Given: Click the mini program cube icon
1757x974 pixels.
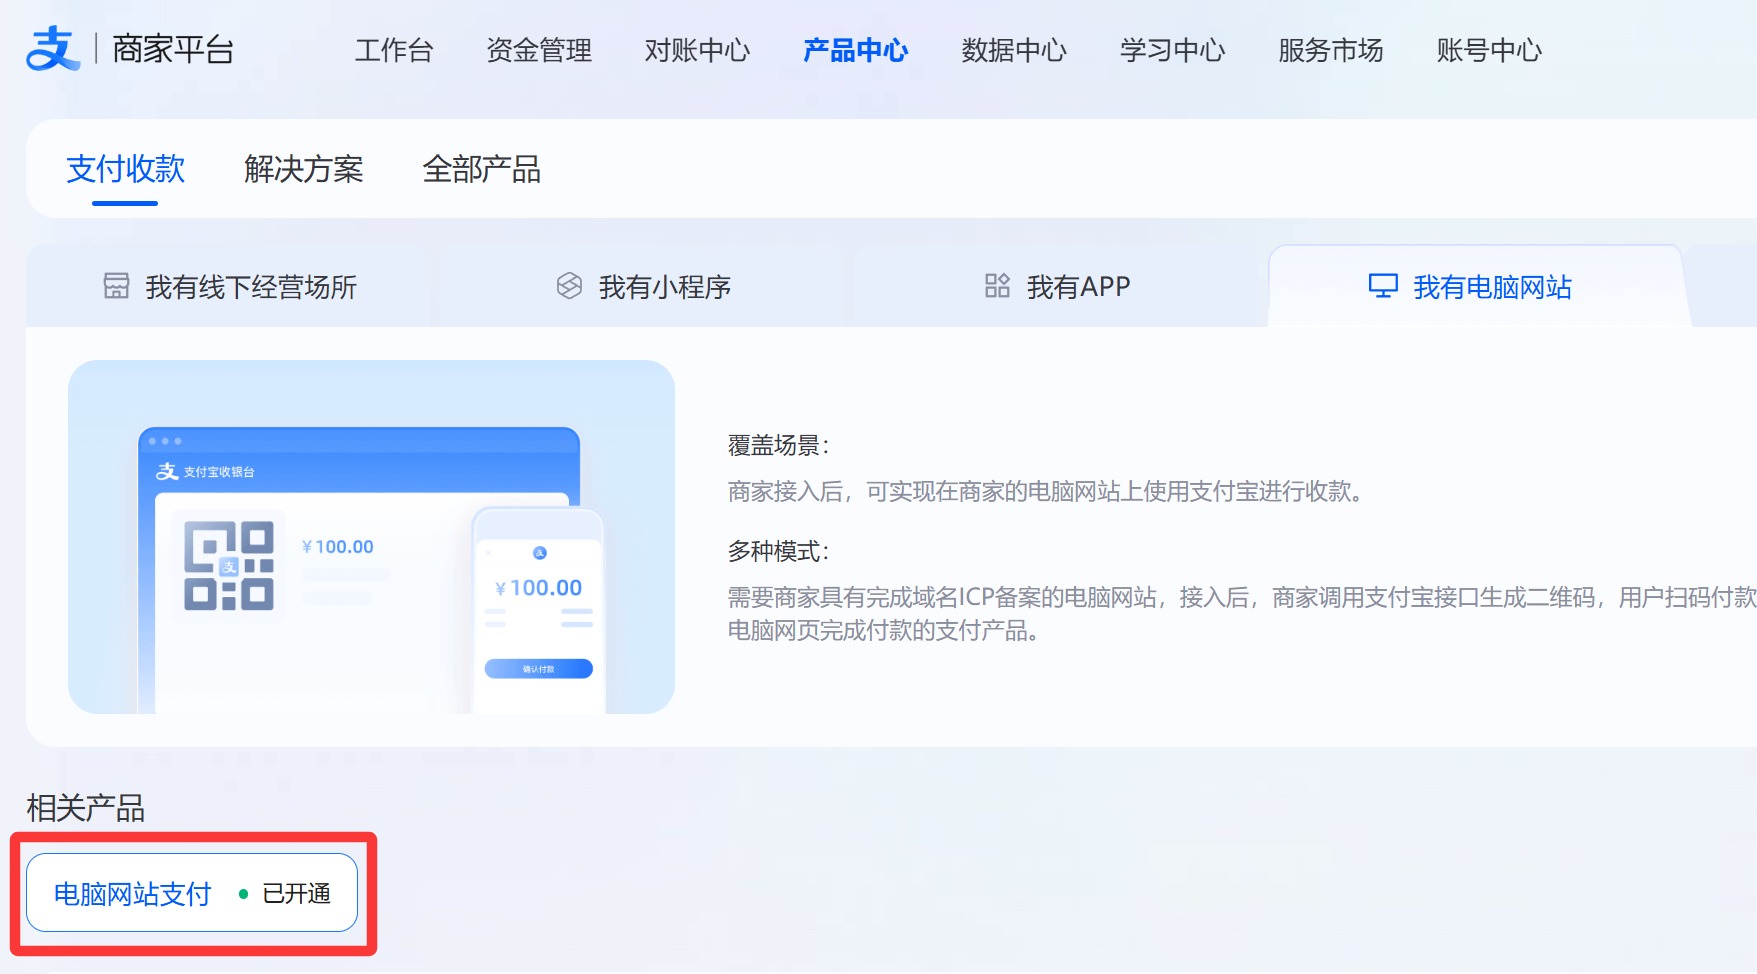Looking at the screenshot, I should [x=569, y=286].
